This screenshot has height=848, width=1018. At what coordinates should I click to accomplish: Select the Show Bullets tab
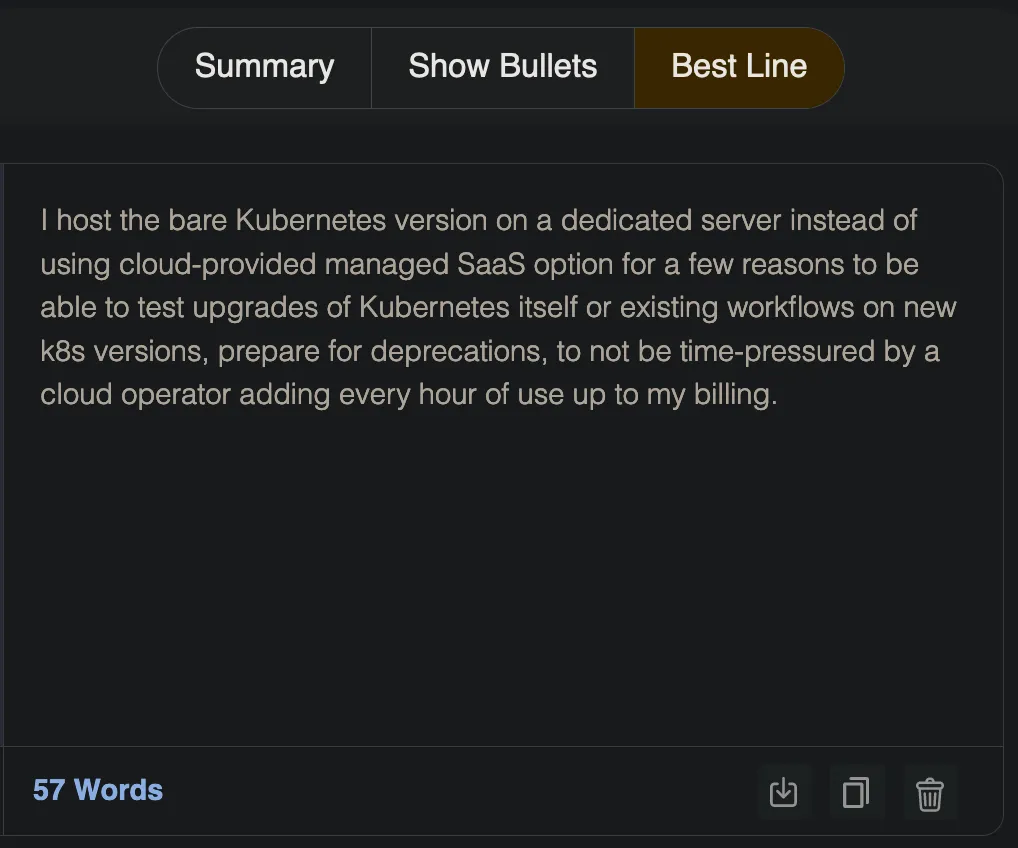coord(503,67)
